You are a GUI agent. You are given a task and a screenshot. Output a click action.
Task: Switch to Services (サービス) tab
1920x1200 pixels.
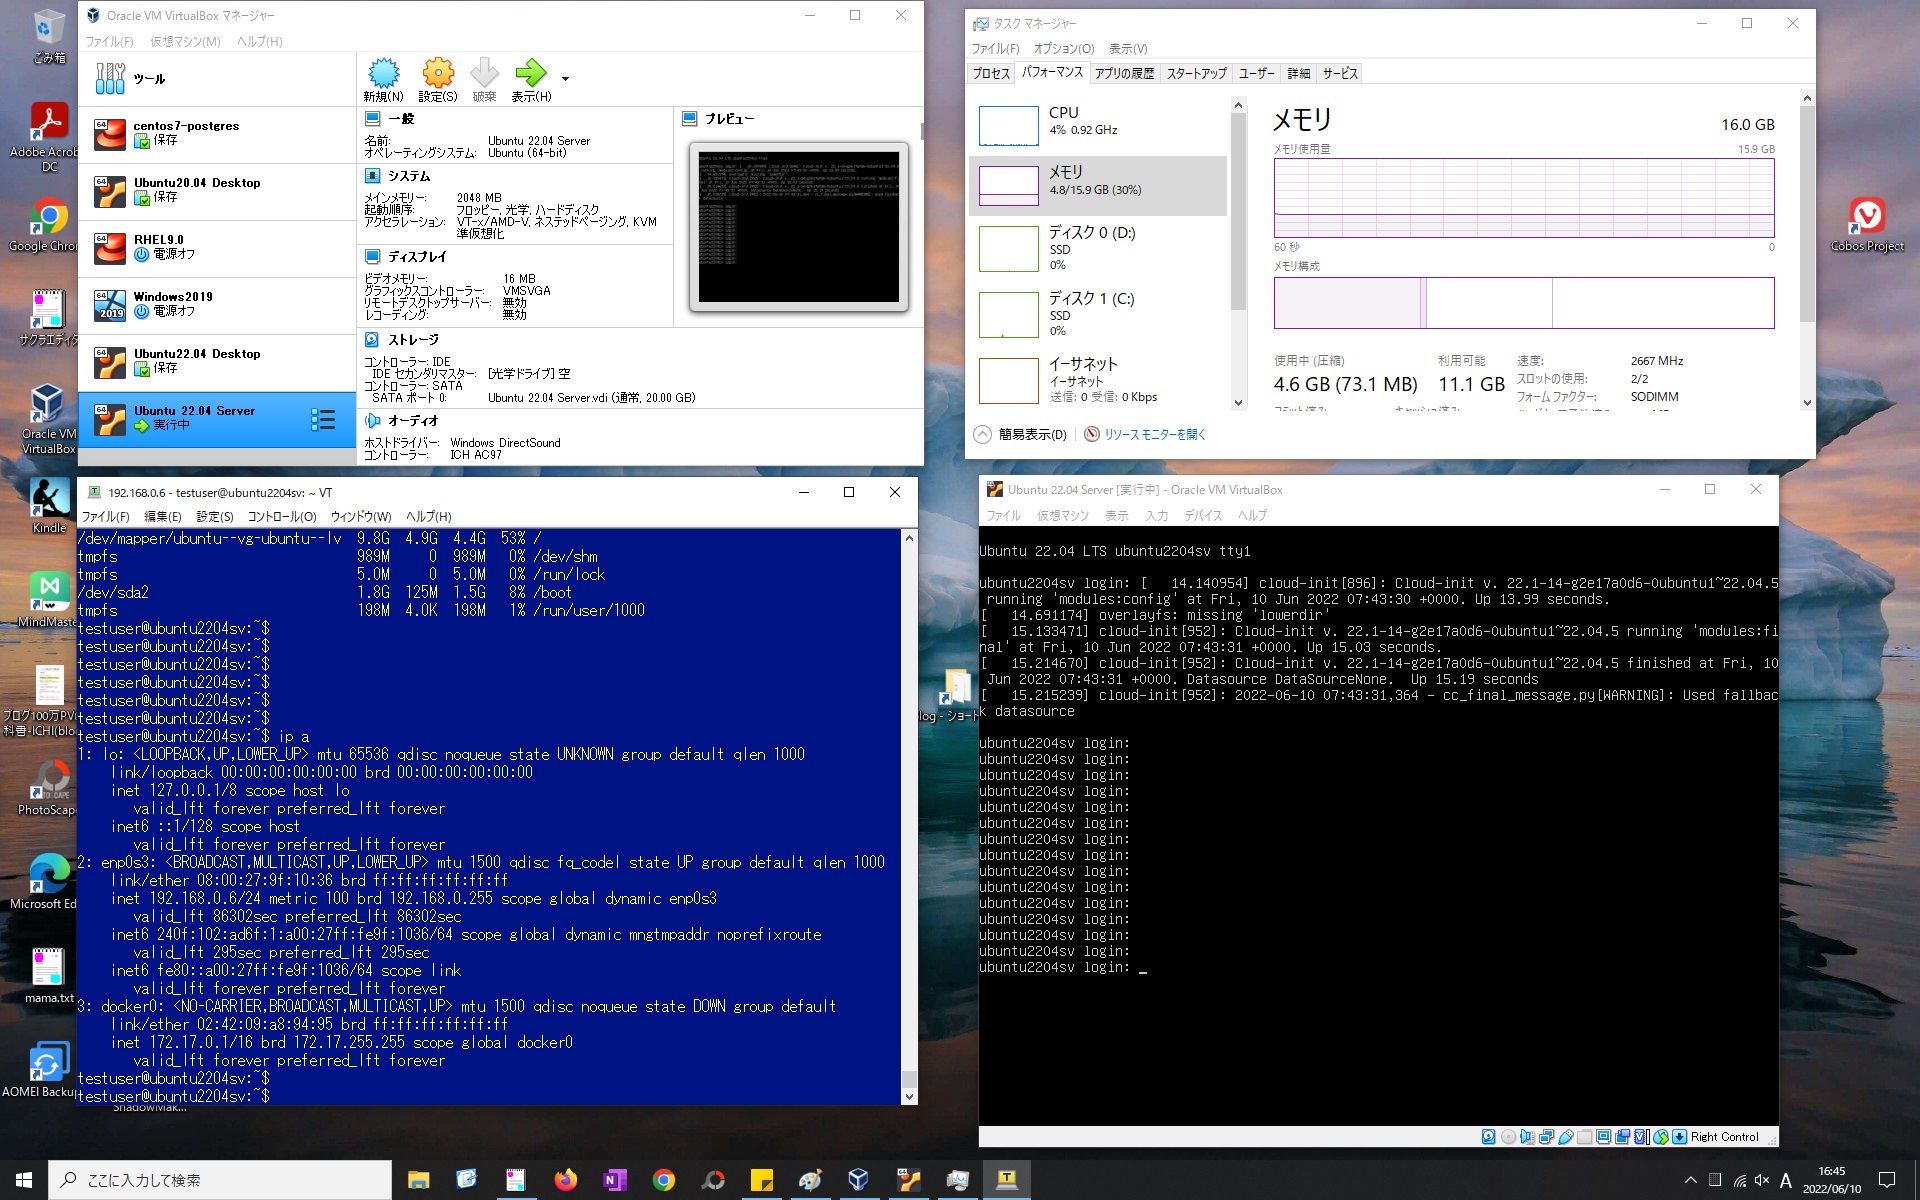(1340, 73)
